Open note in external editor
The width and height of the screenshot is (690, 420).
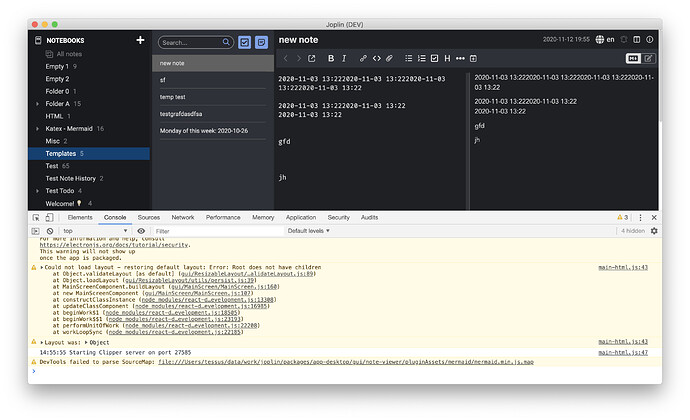[312, 58]
